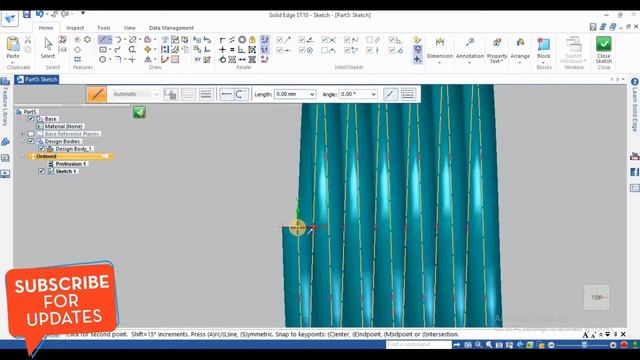Viewport: 640px width, 360px height.
Task: Click the Property Text button
Action: [497, 50]
